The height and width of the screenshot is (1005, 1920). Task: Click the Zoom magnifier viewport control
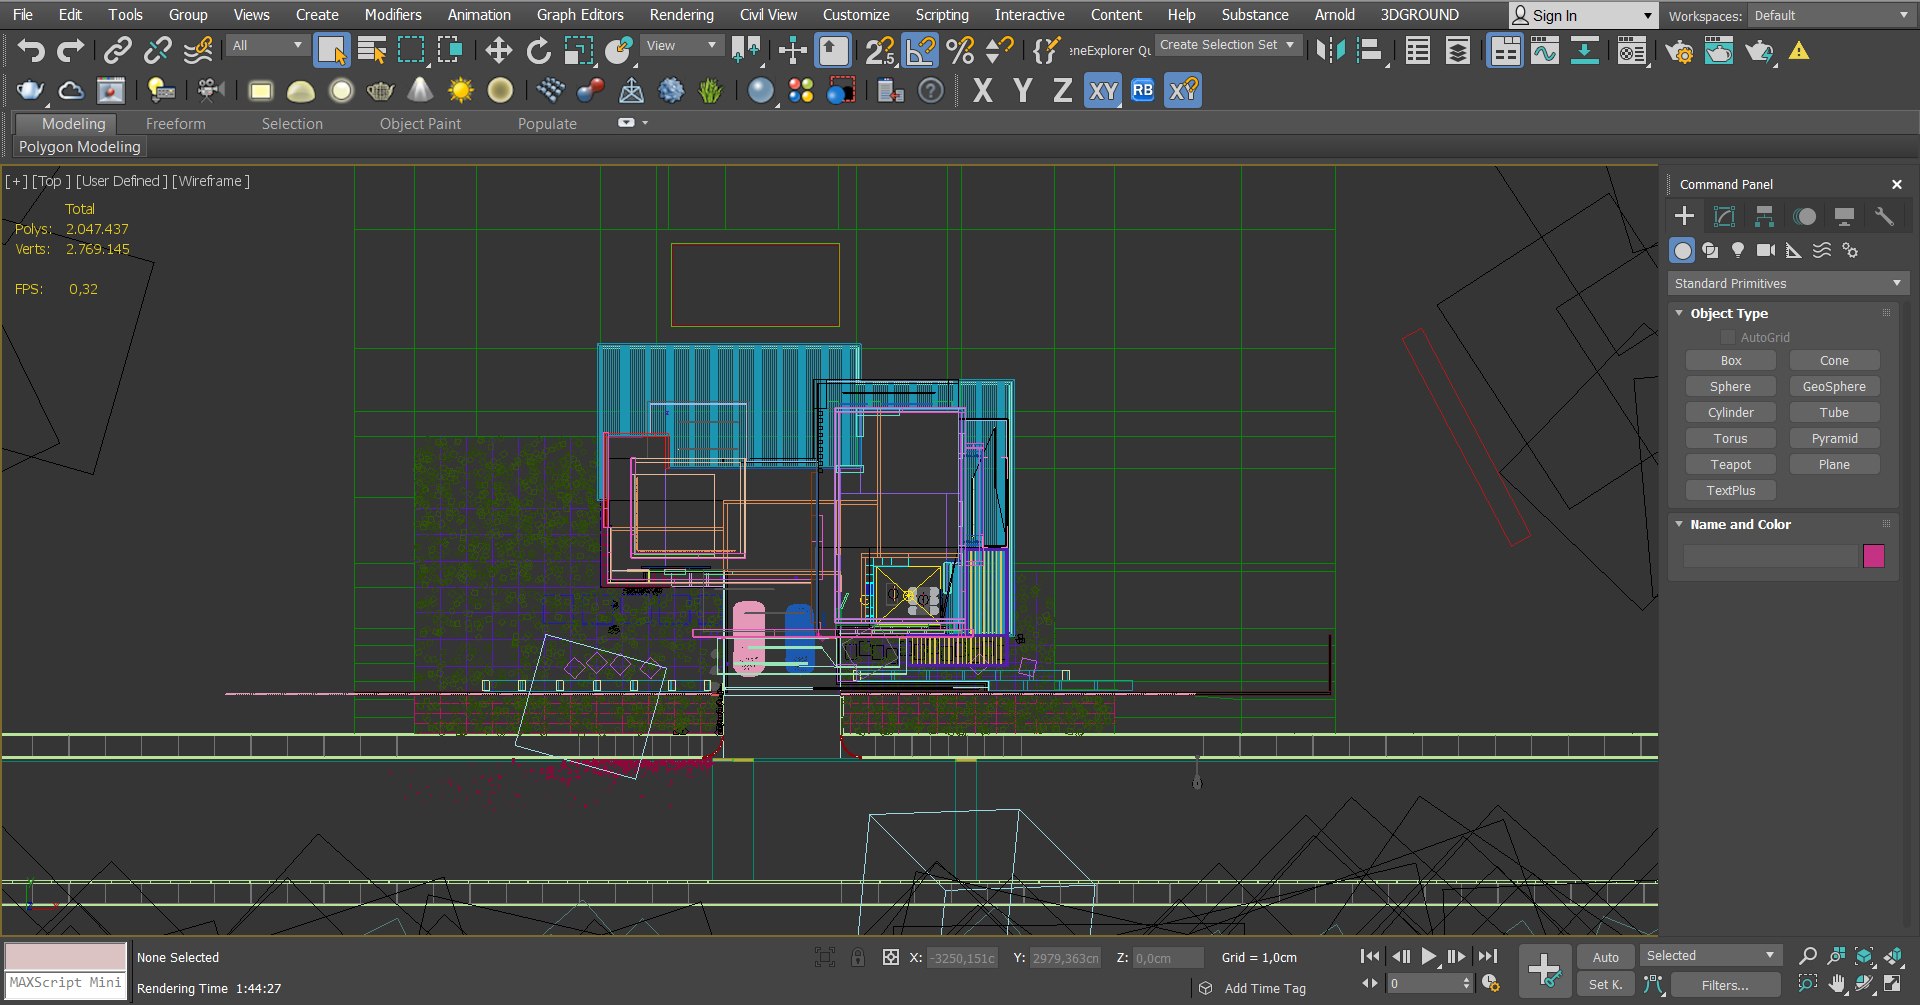1807,956
